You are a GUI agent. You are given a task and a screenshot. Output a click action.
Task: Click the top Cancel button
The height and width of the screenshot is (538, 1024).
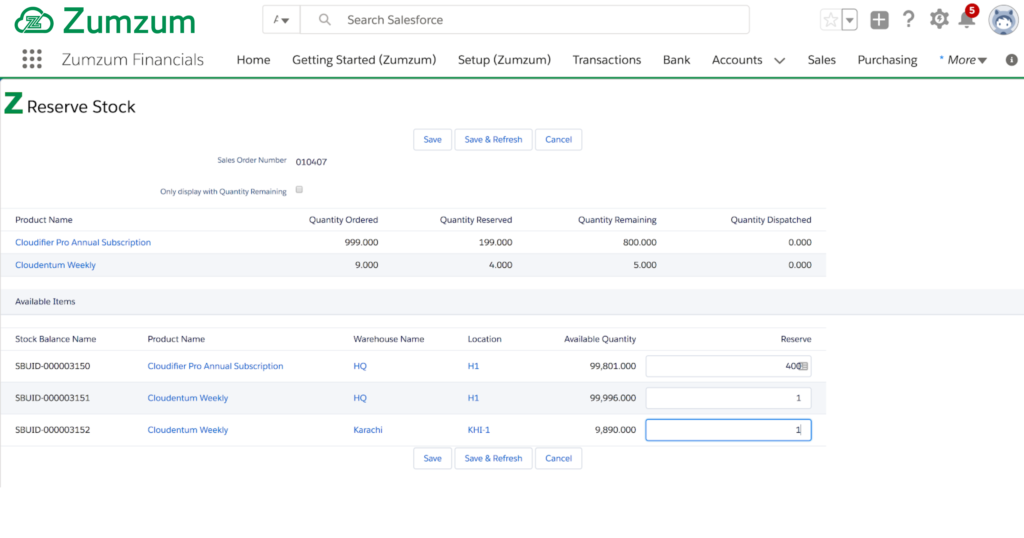pyautogui.click(x=558, y=139)
